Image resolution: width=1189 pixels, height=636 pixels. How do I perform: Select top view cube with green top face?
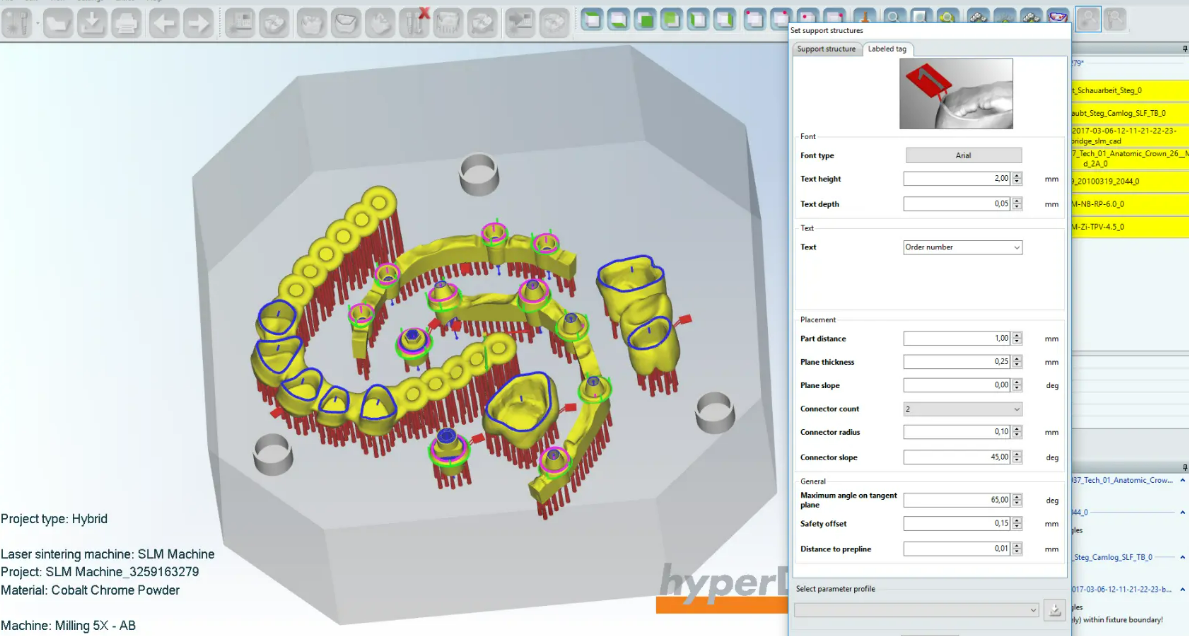tap(591, 20)
